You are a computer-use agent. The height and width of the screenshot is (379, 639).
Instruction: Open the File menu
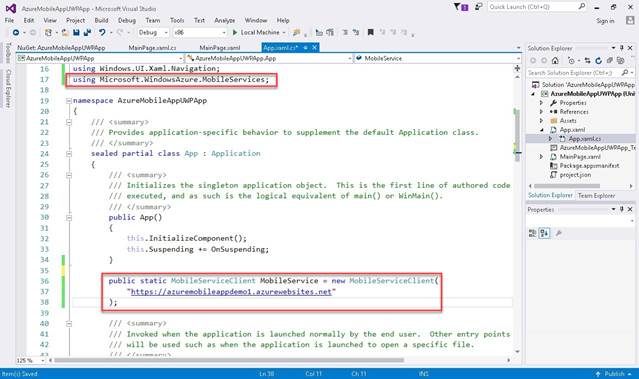9,20
